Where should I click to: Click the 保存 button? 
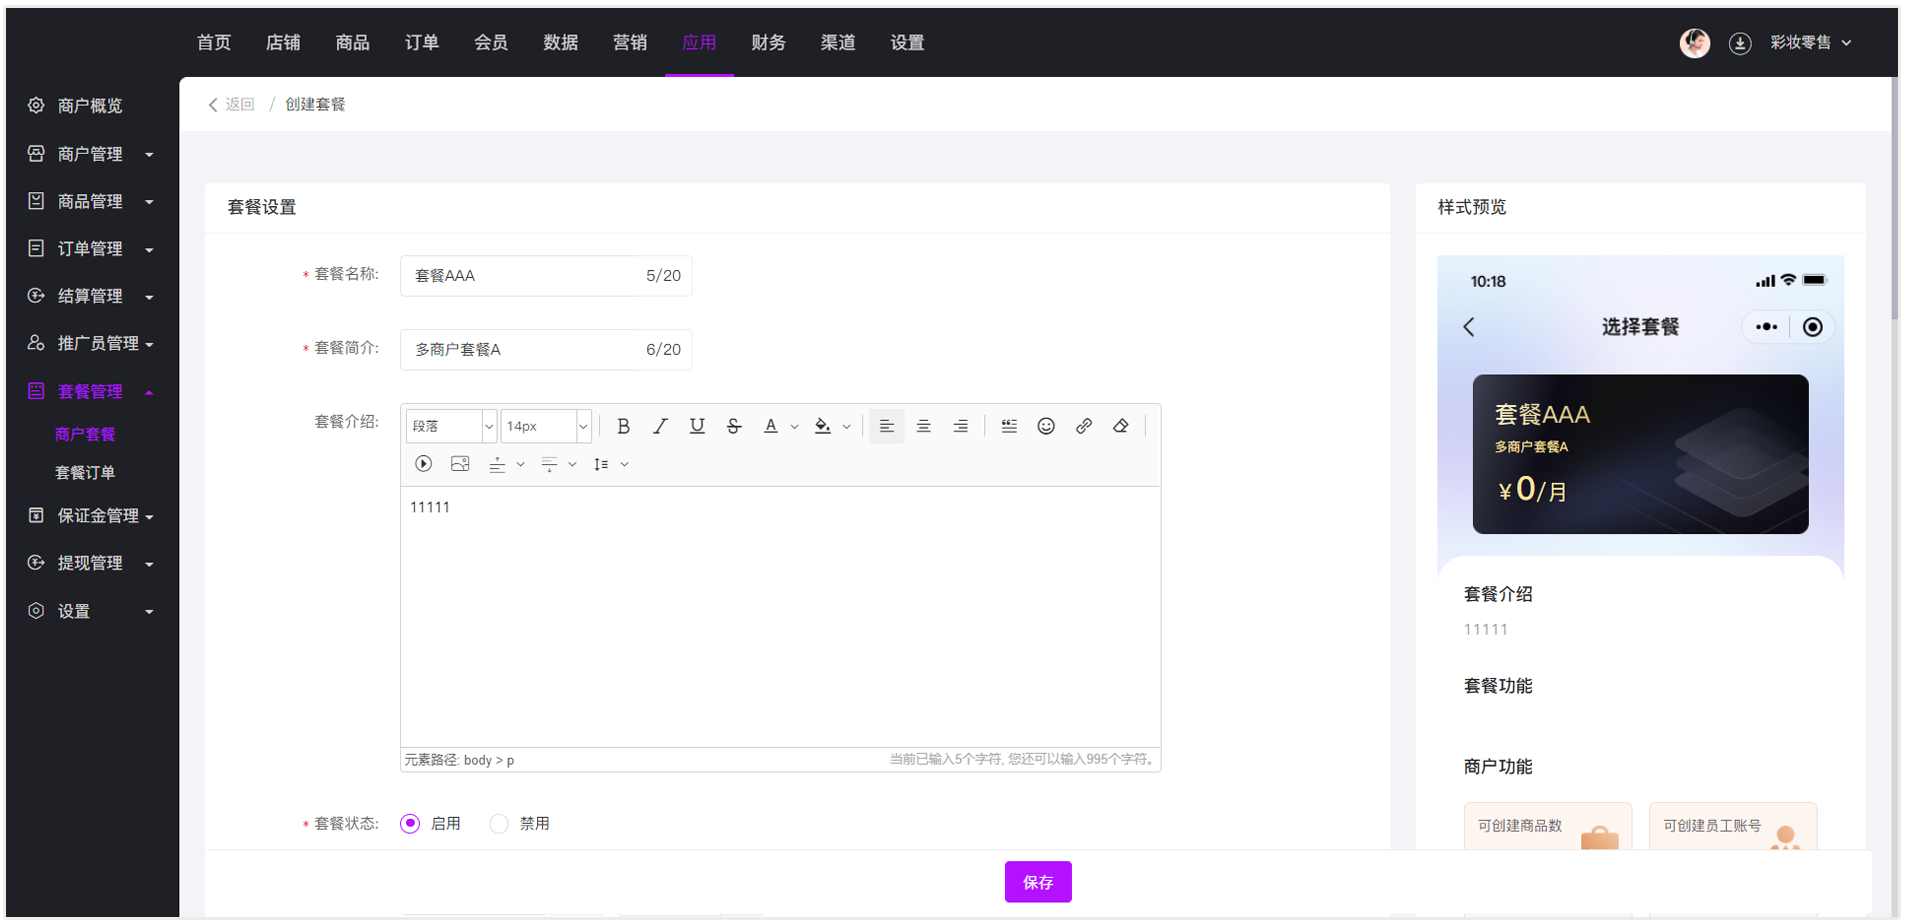(x=1037, y=882)
